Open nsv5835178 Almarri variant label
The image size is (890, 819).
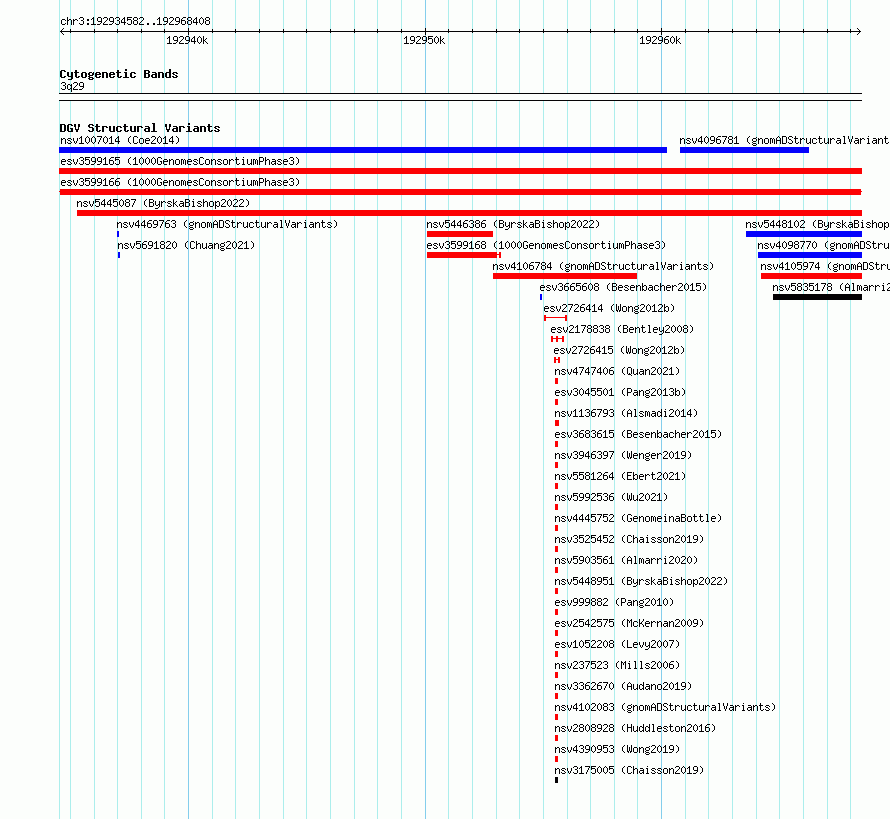coord(830,287)
